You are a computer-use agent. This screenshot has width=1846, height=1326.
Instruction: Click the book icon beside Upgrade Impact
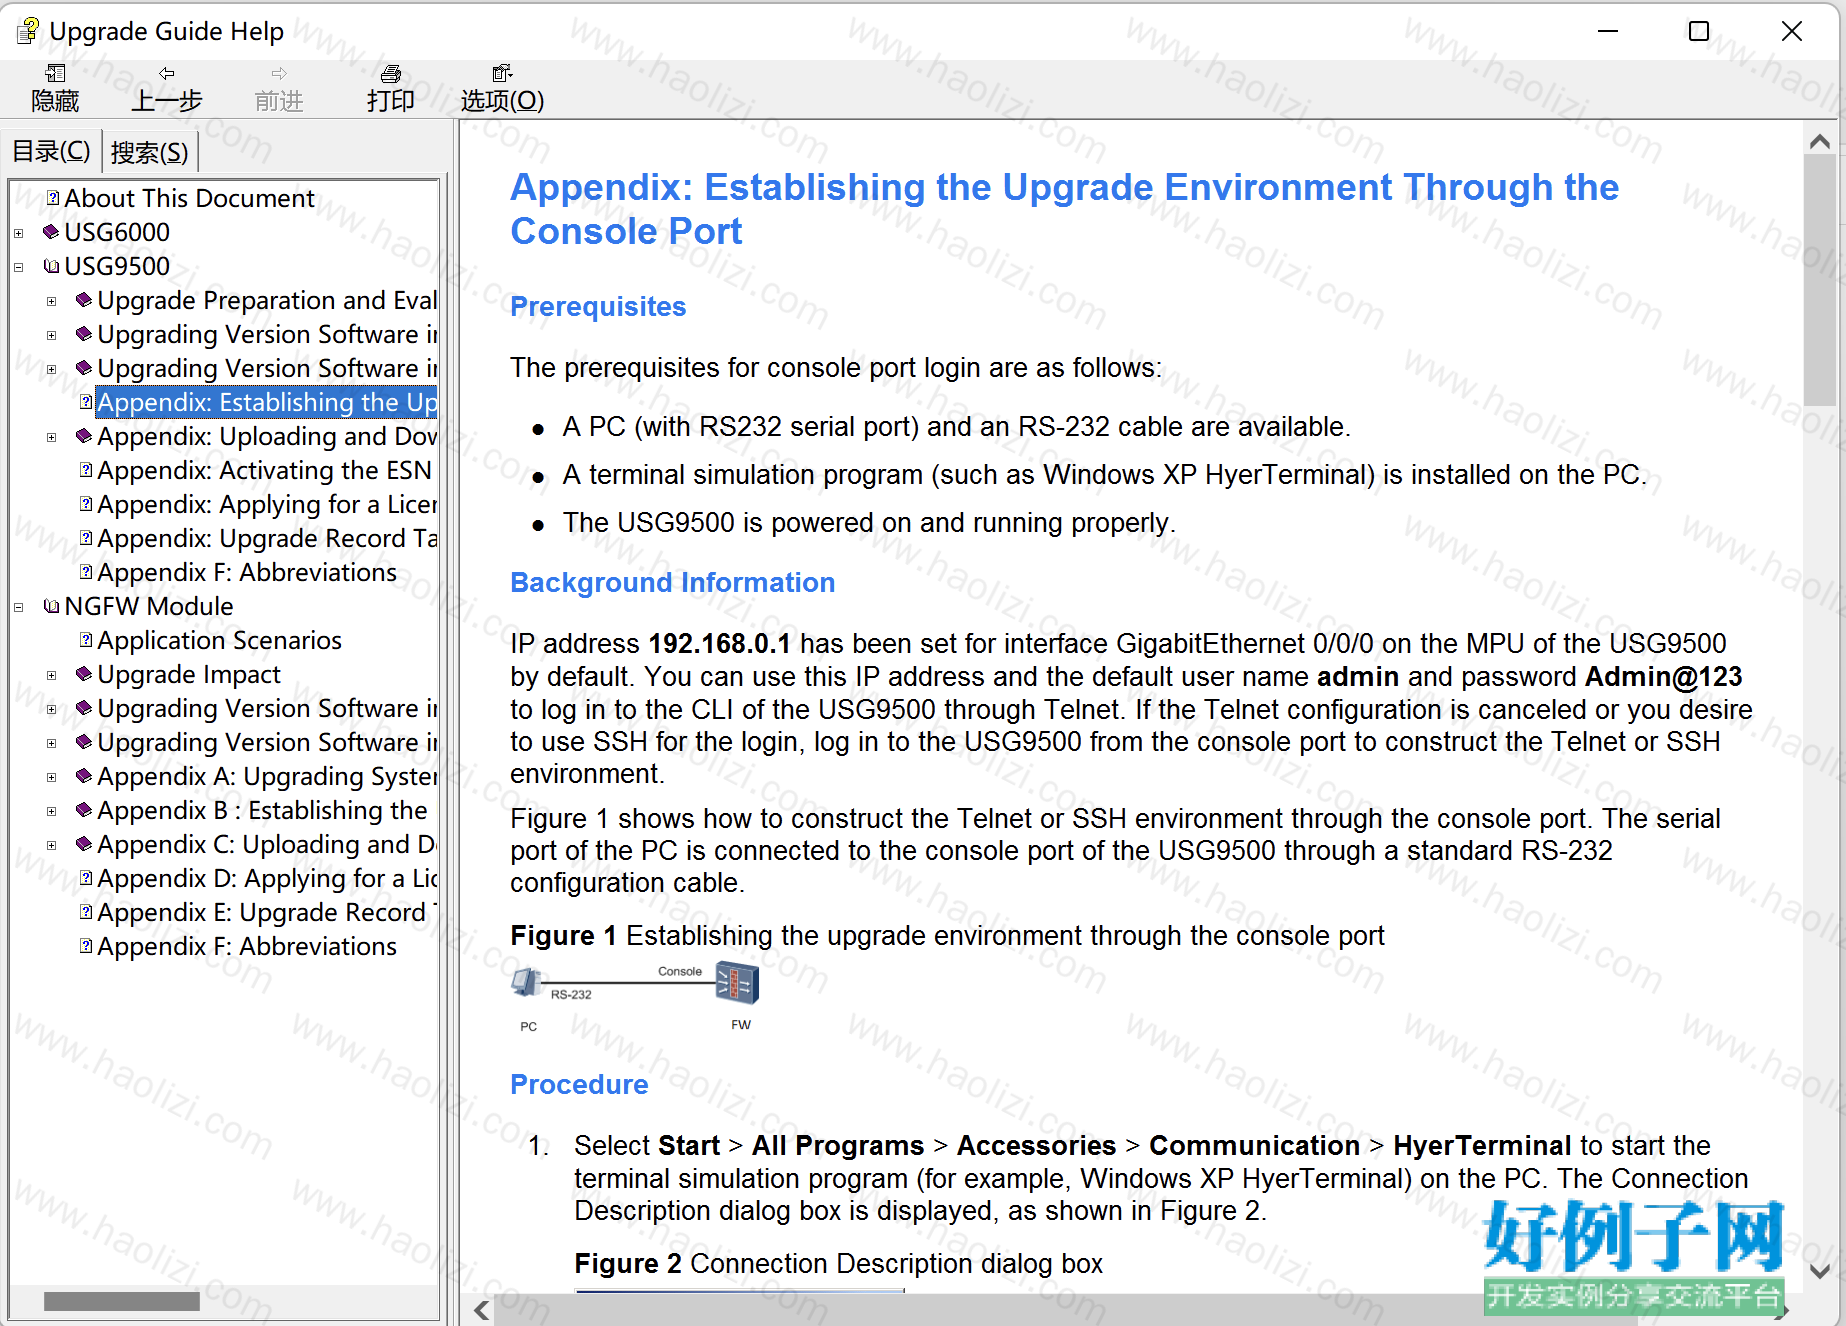point(84,674)
